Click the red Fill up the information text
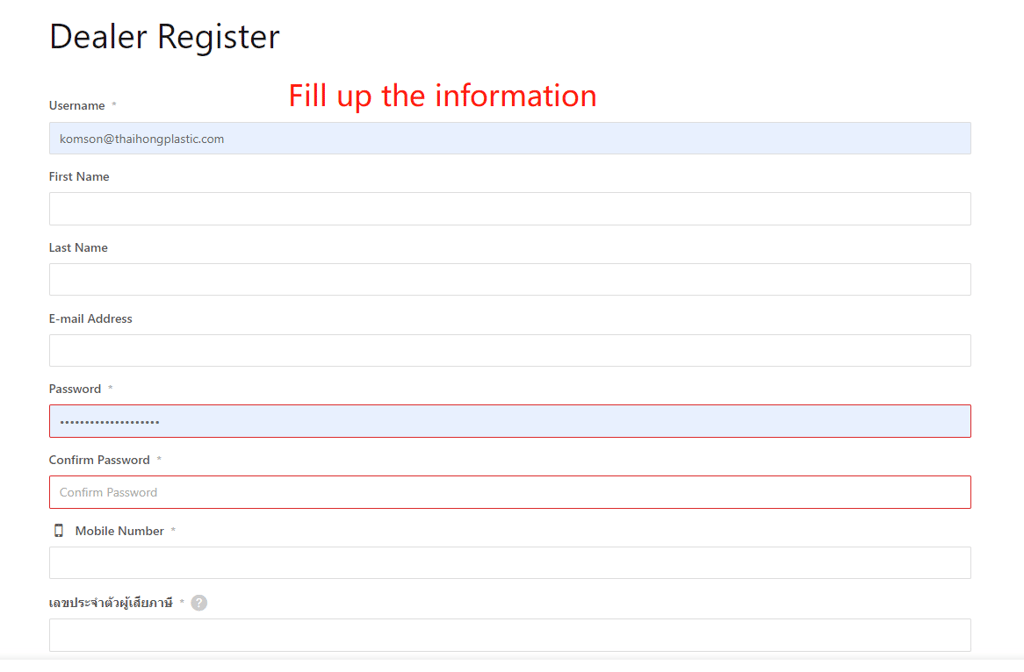 (443, 96)
